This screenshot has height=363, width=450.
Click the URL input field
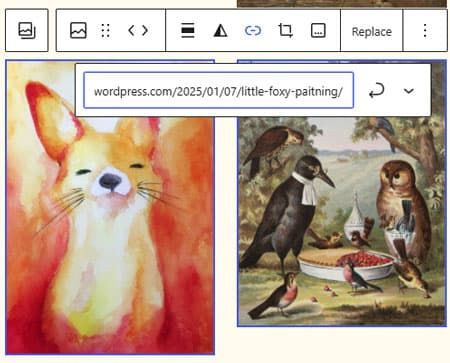click(219, 90)
